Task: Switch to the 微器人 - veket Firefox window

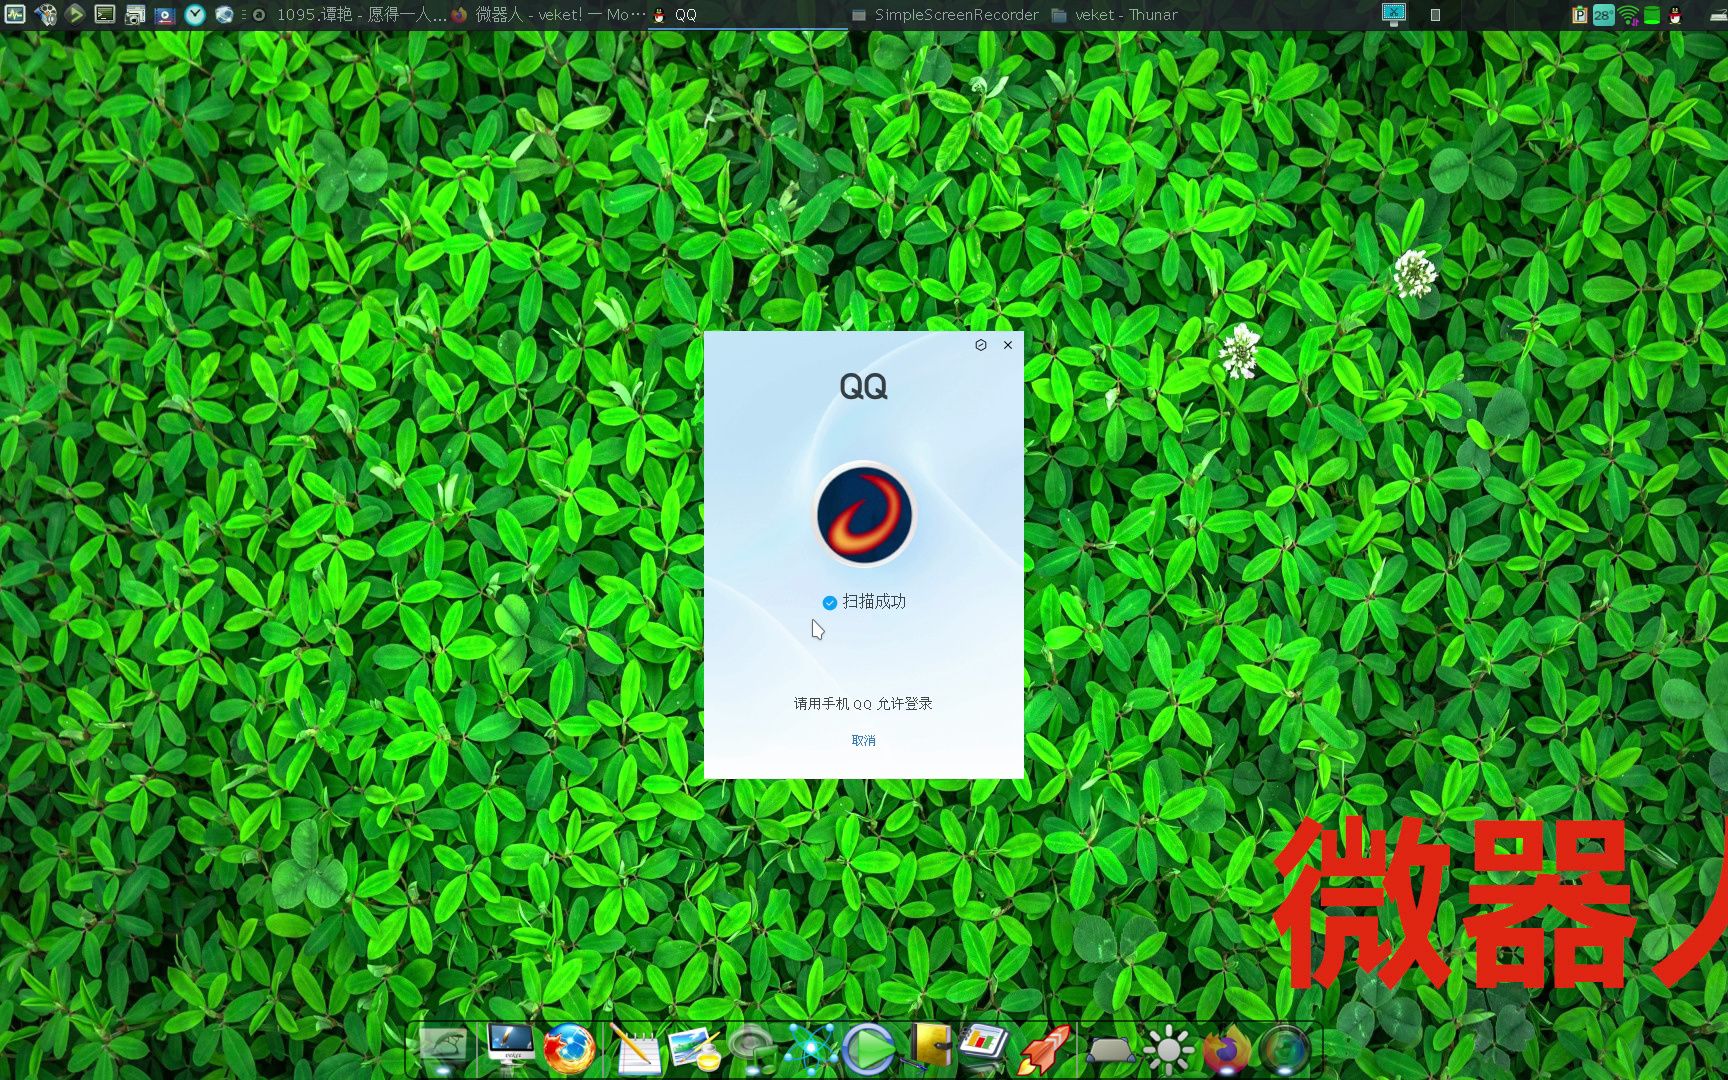Action: point(548,14)
